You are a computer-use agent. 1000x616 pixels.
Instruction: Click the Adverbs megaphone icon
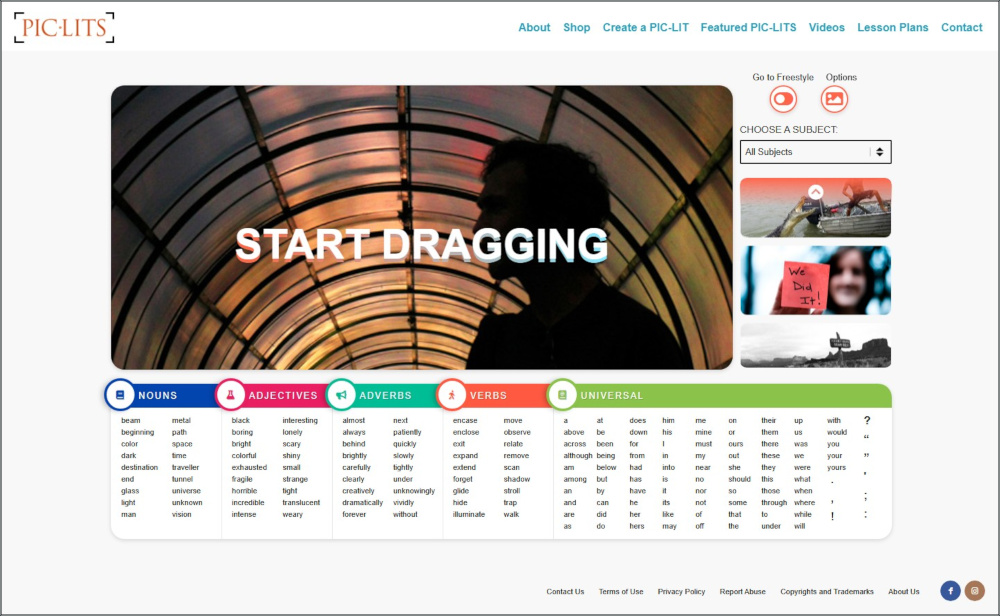341,395
